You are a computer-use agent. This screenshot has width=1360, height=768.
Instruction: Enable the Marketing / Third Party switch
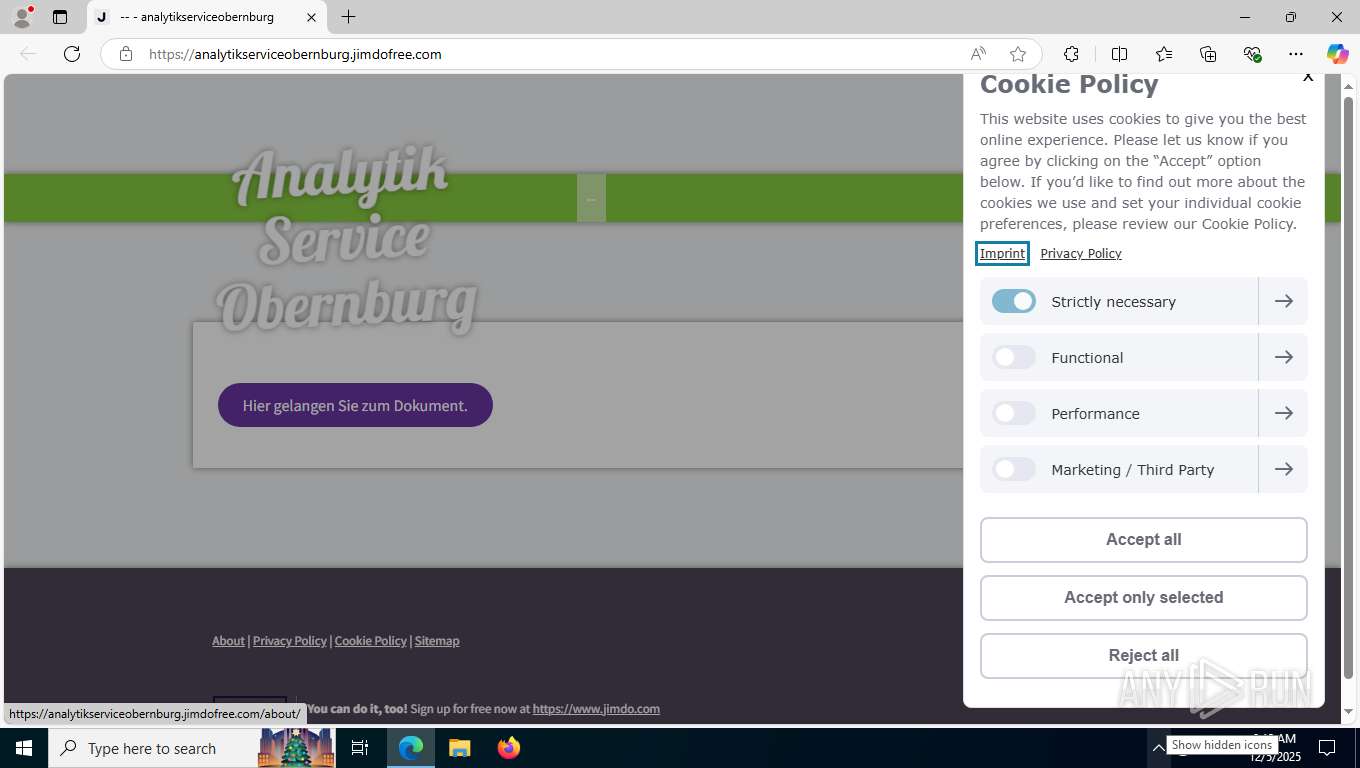[x=1014, y=469]
